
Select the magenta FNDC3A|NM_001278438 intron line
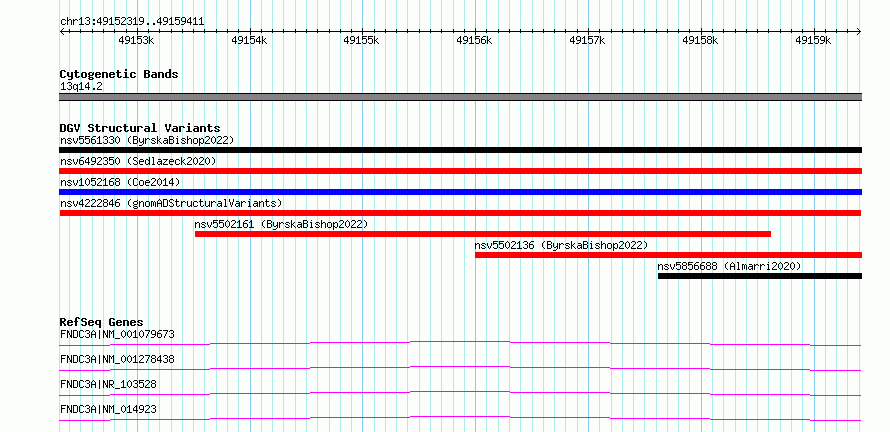tap(460, 368)
